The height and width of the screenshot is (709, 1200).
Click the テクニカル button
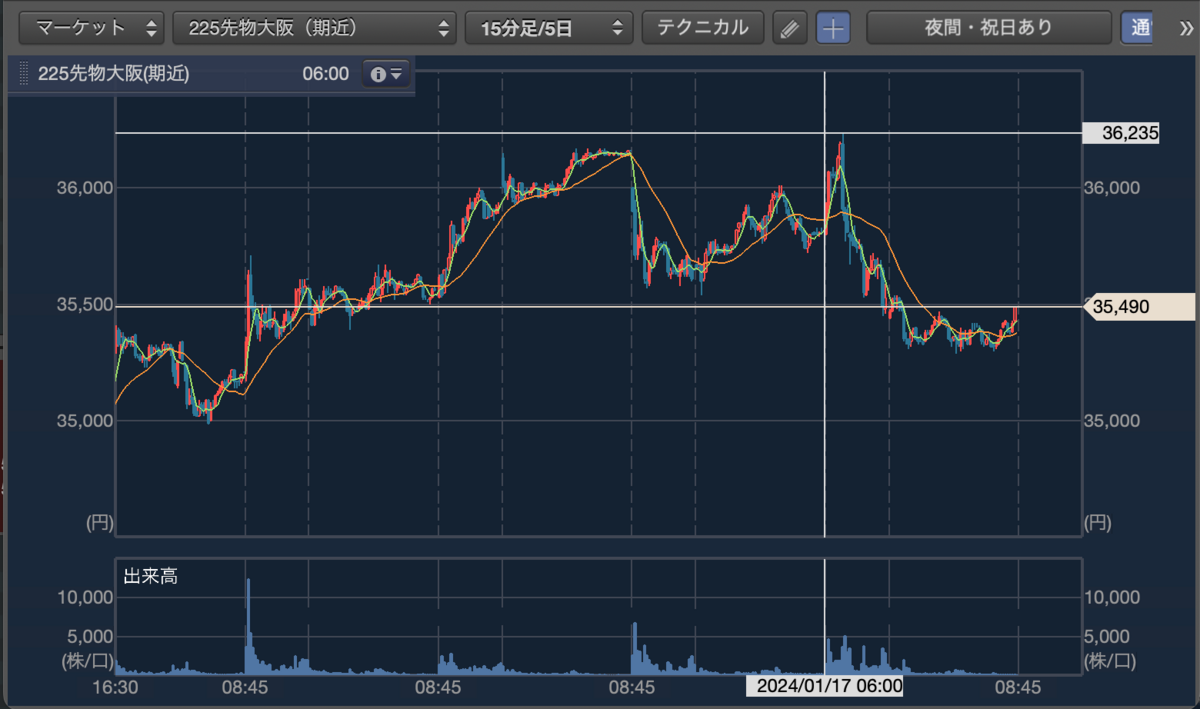tap(702, 28)
